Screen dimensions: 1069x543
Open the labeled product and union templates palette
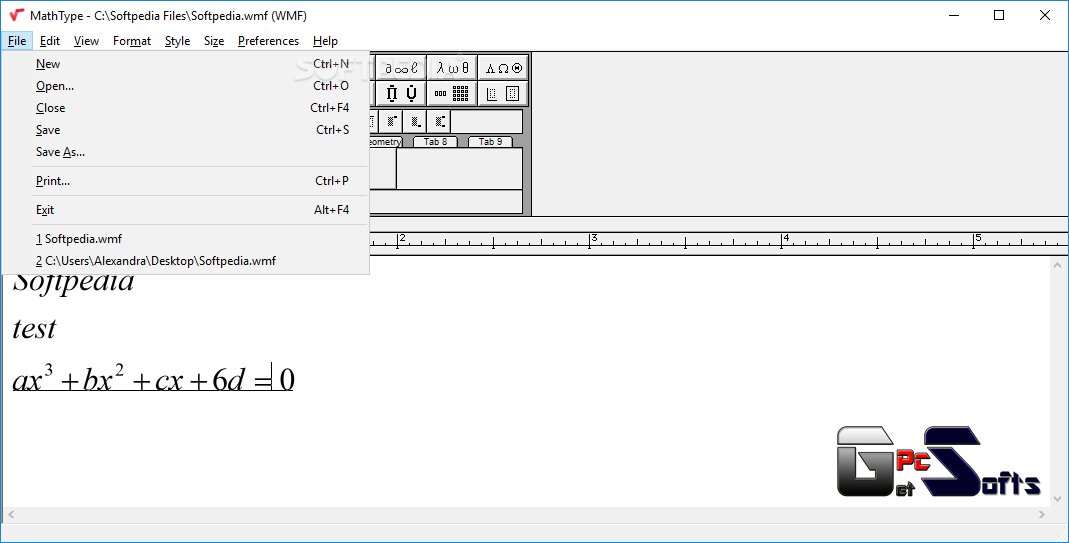click(402, 93)
